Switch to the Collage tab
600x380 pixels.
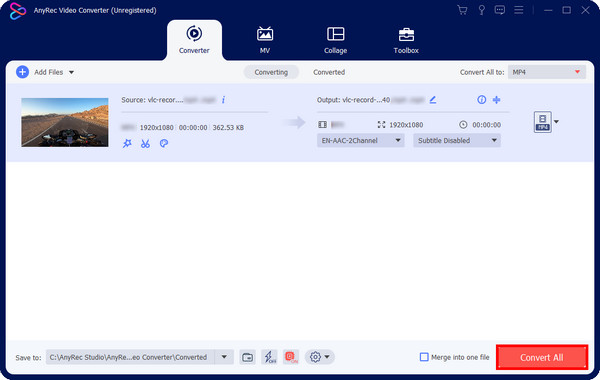point(336,40)
